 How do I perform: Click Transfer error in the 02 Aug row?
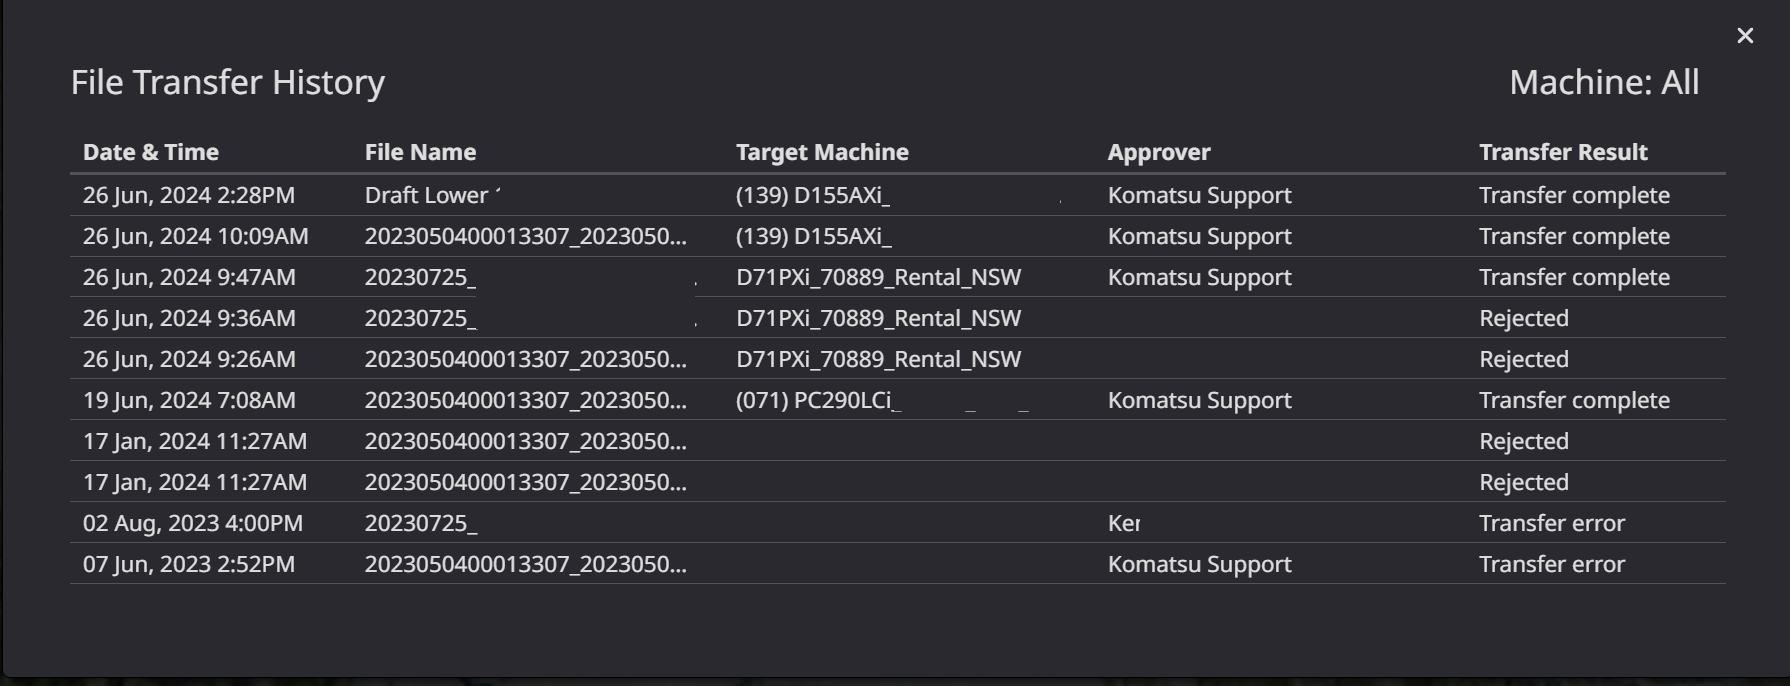pyautogui.click(x=1552, y=523)
